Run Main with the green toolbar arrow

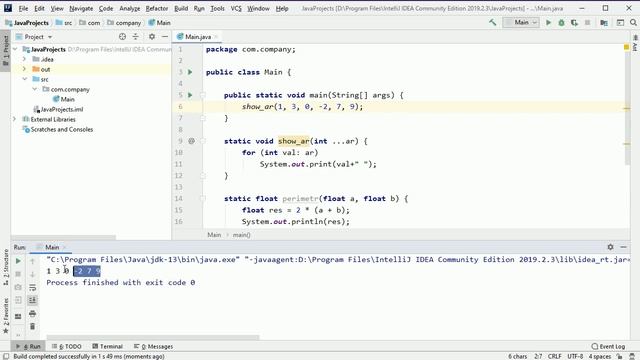coord(549,22)
